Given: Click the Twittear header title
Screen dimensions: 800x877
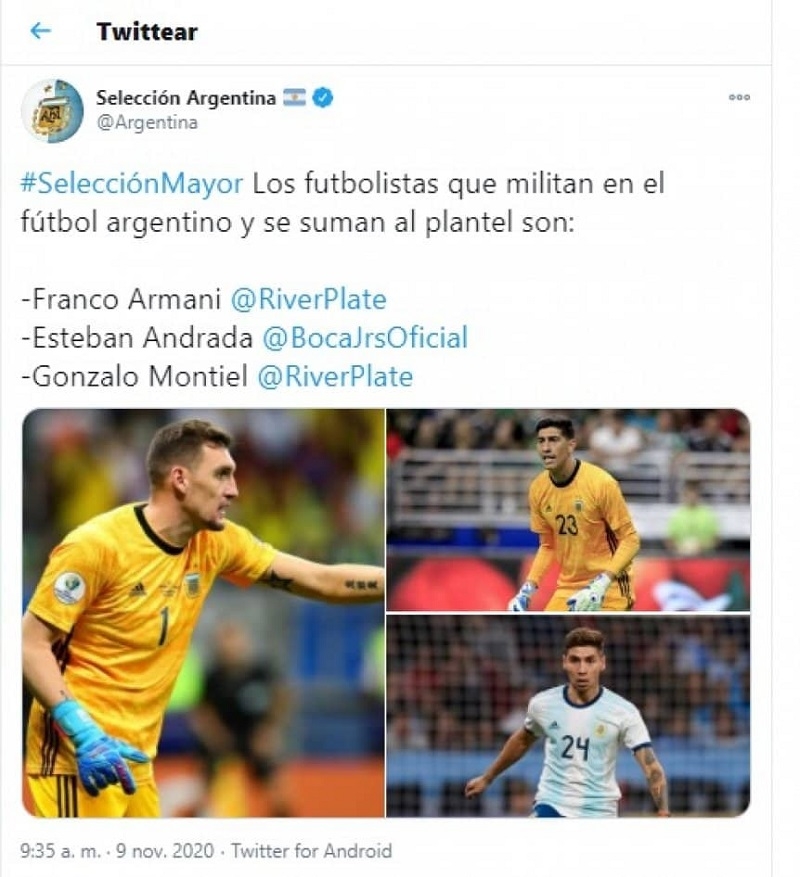Looking at the screenshot, I should coord(147,31).
